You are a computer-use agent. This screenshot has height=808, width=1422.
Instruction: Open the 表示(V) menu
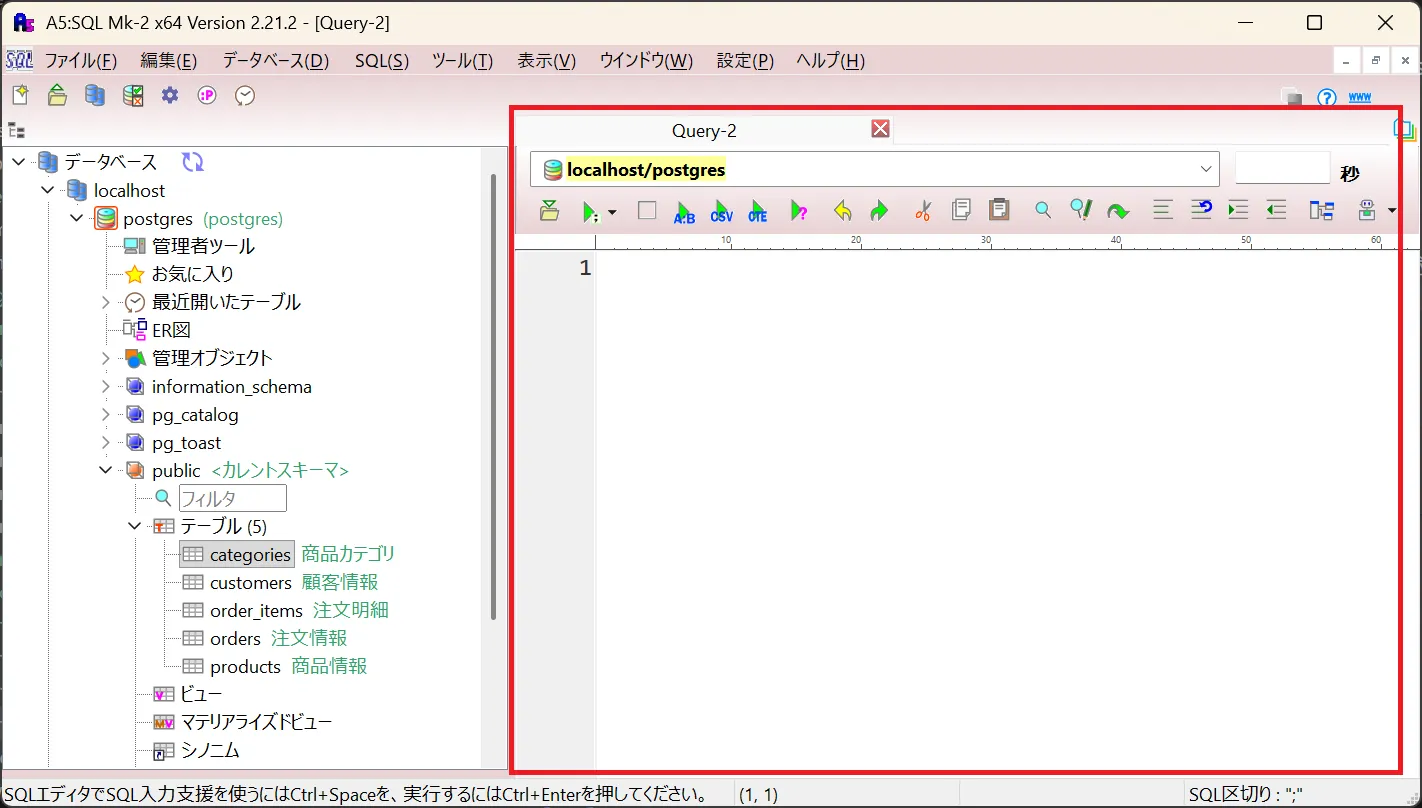pos(546,61)
